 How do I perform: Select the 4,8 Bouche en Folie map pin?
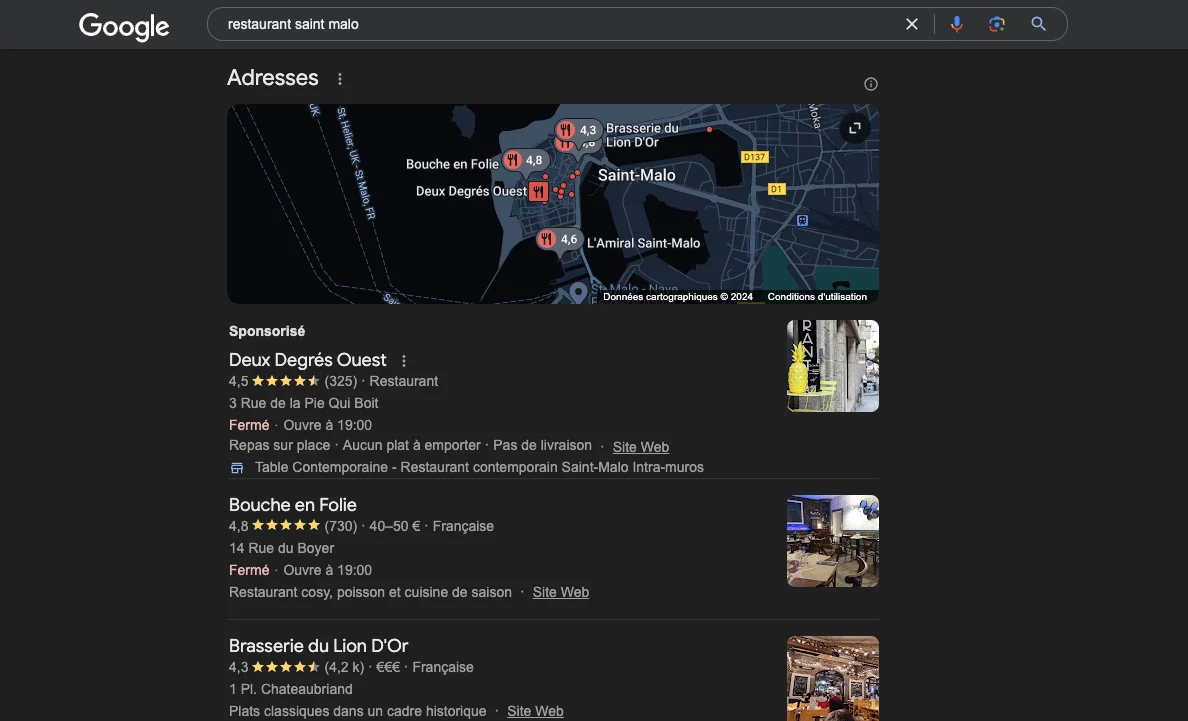pos(525,160)
